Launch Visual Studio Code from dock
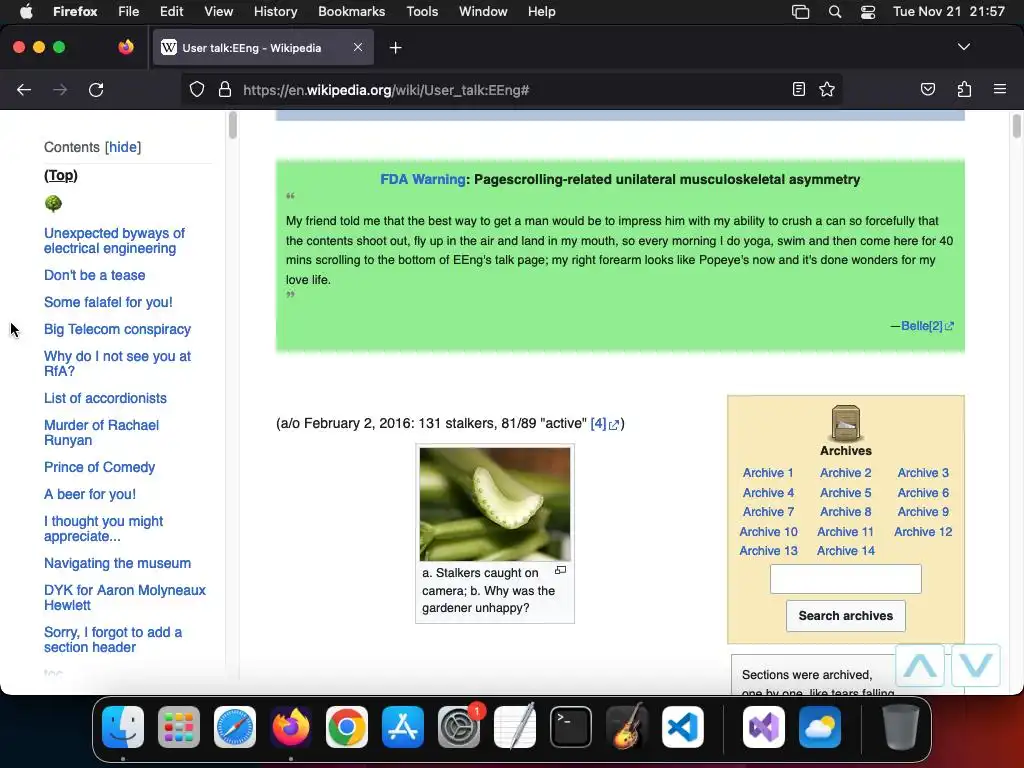 (x=682, y=727)
